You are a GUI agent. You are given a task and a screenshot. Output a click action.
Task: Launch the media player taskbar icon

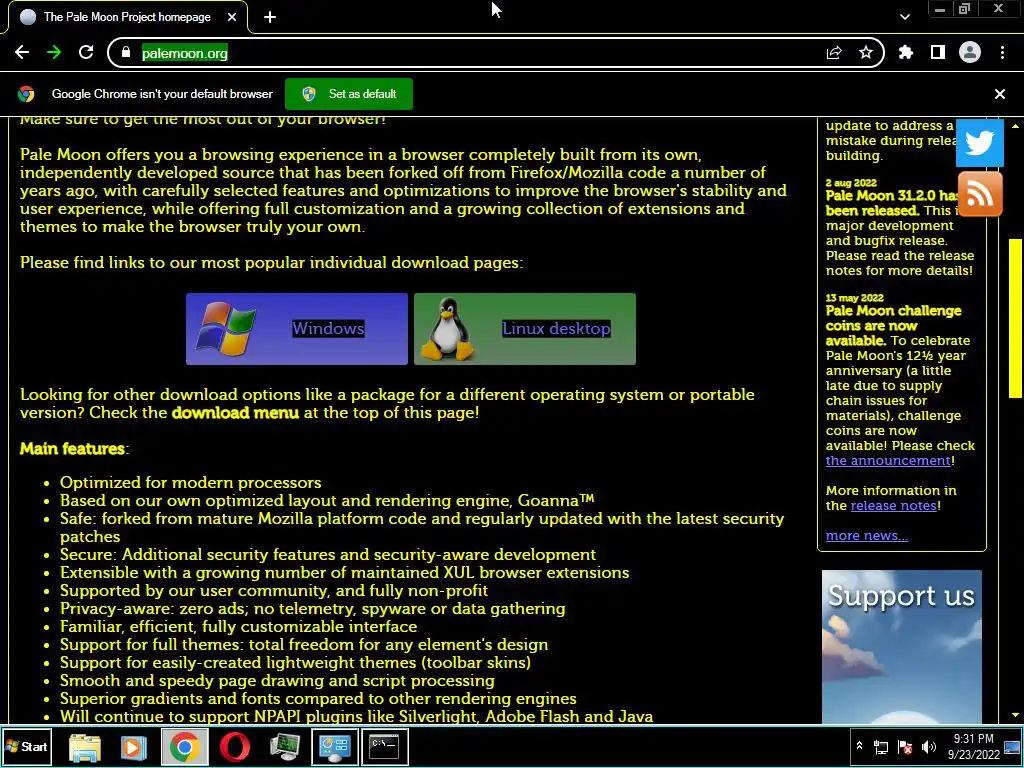[134, 747]
